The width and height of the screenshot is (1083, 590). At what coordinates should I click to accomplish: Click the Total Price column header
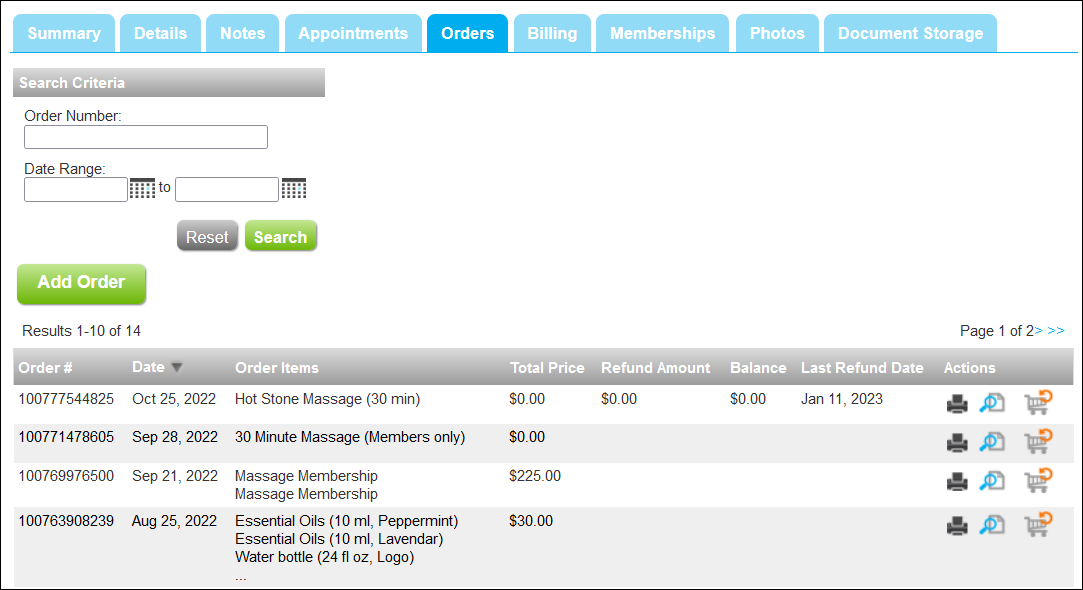click(547, 368)
